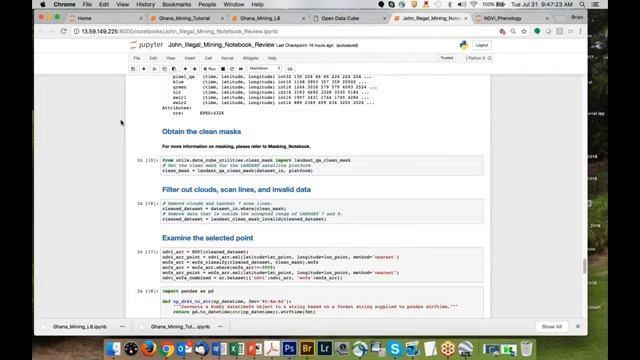640x360 pixels.
Task: Open Lightroom from the dock
Action: coord(324,349)
